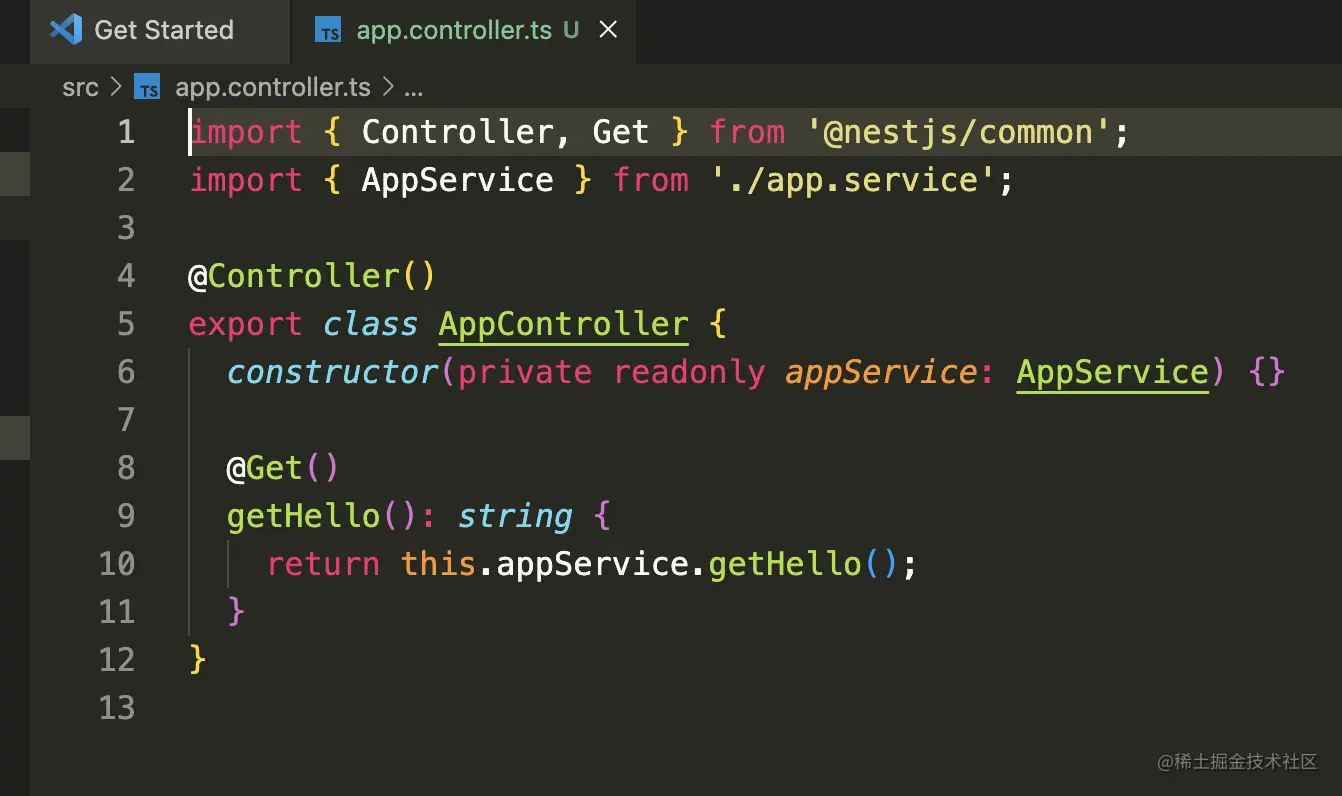Viewport: 1342px width, 796px height.
Task: Click line number 1 in the gutter
Action: point(126,132)
